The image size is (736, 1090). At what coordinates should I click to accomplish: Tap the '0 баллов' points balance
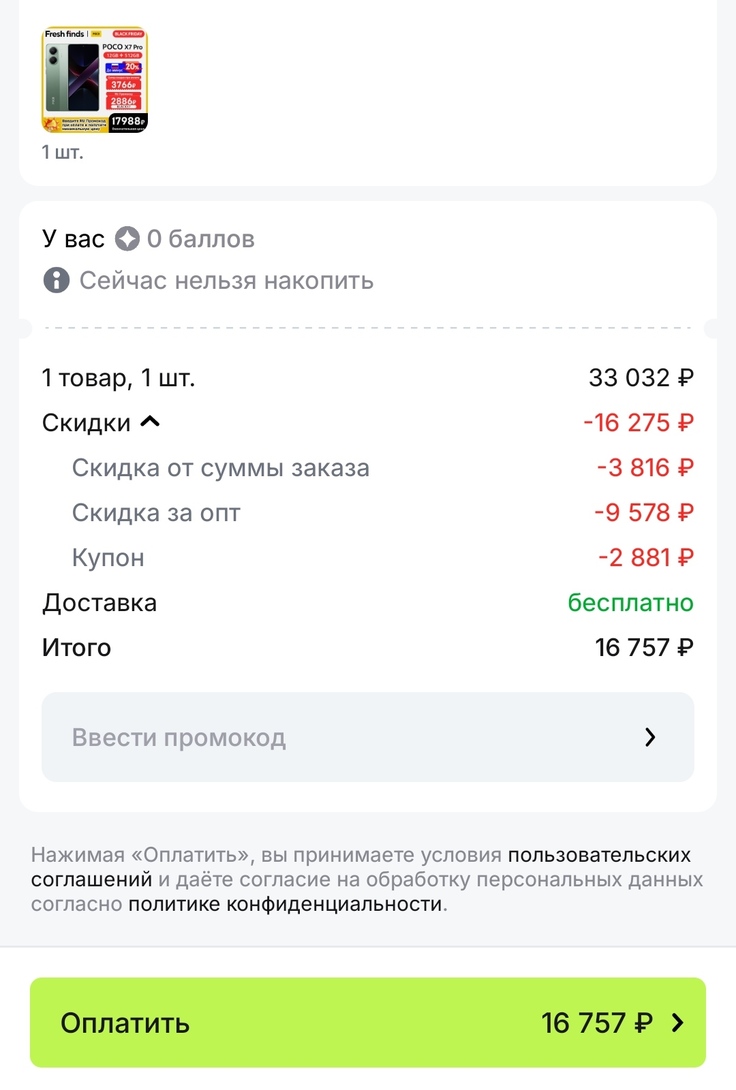[200, 239]
